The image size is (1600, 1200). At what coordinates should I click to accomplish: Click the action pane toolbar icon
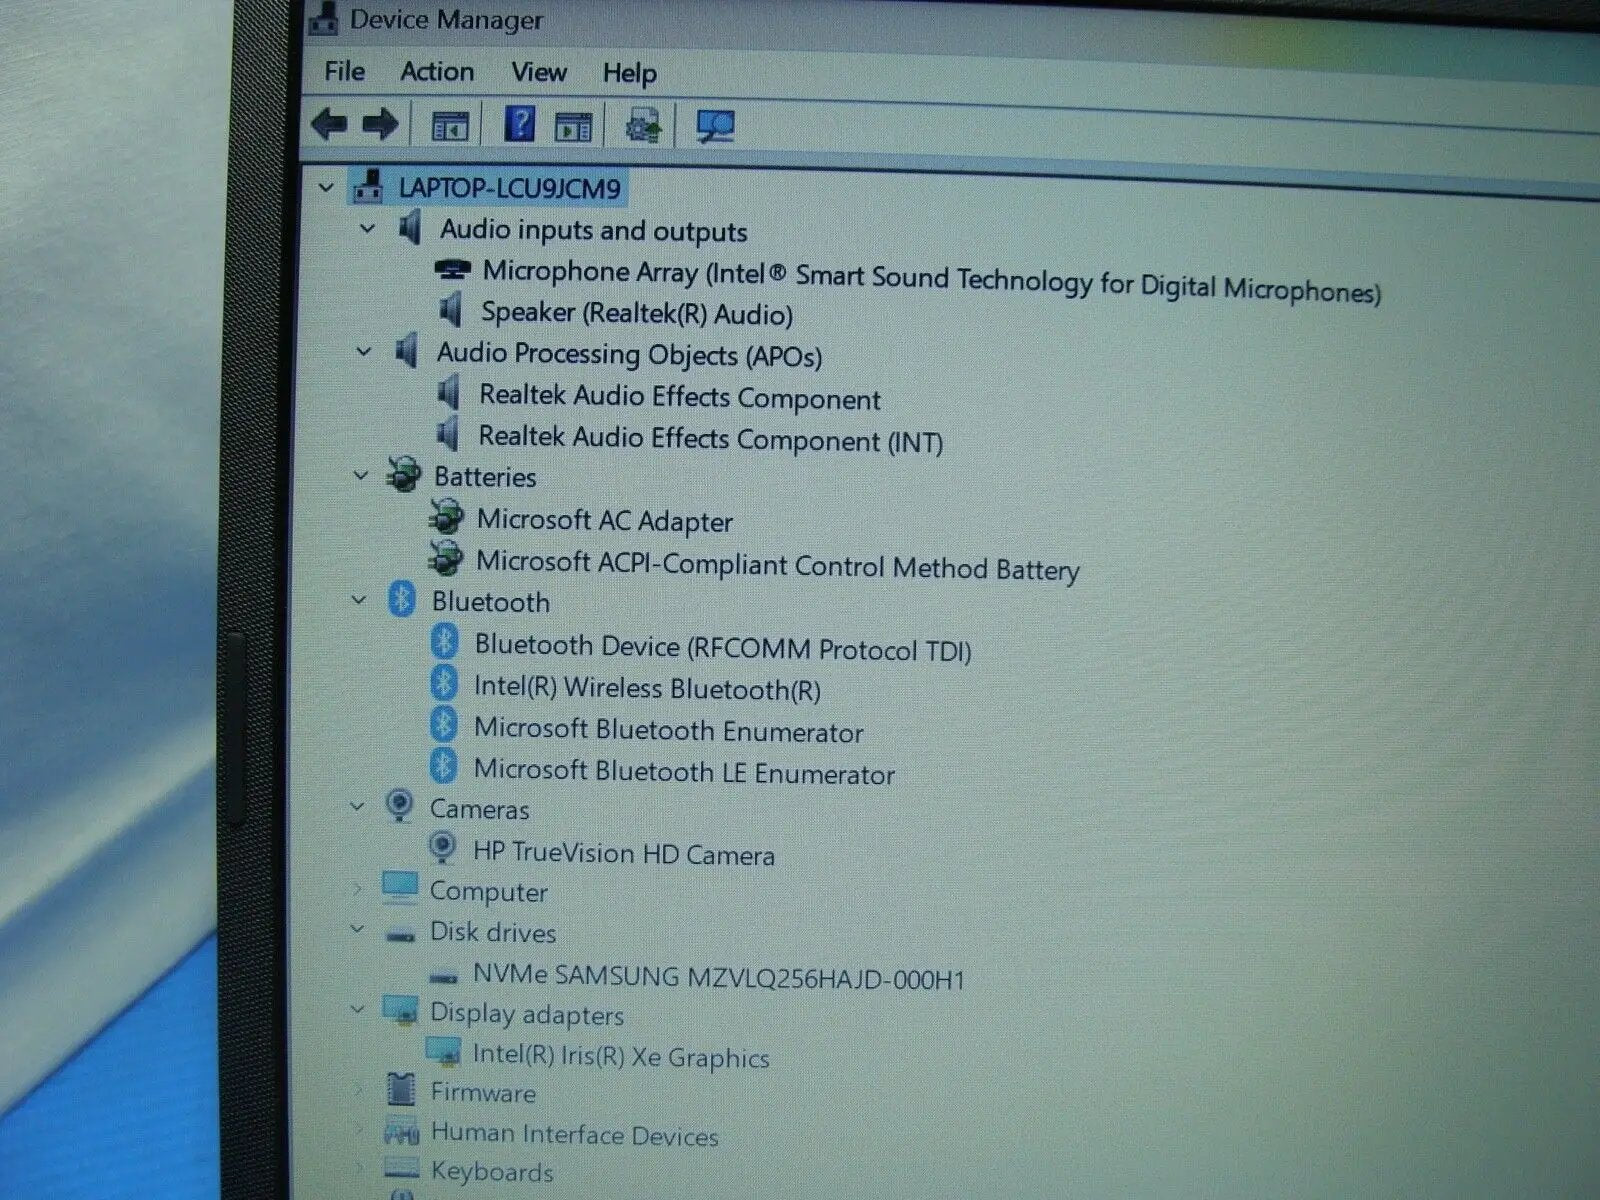point(574,127)
